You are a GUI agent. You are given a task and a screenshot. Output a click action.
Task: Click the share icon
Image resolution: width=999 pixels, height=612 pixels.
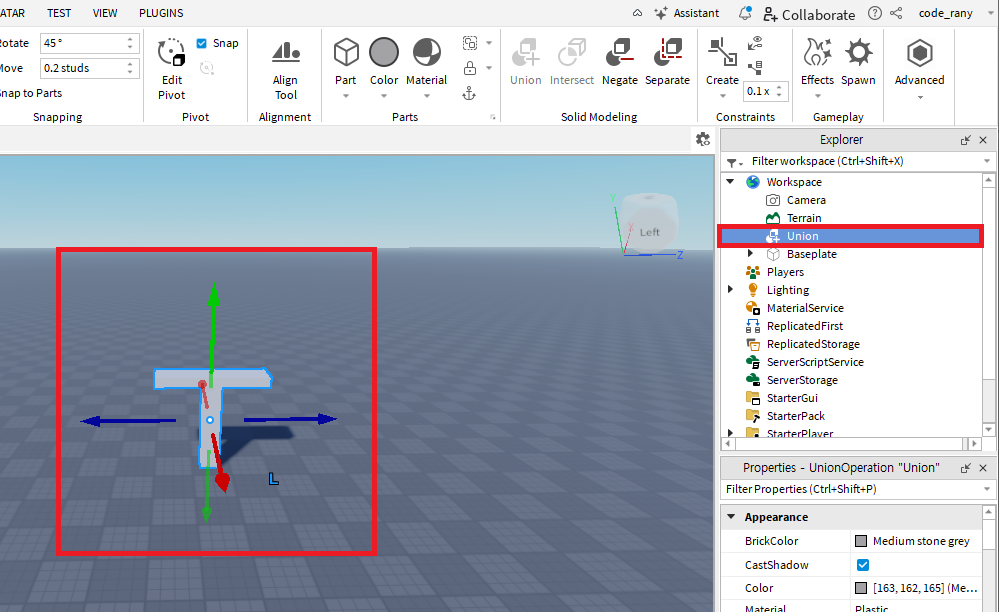coord(896,13)
